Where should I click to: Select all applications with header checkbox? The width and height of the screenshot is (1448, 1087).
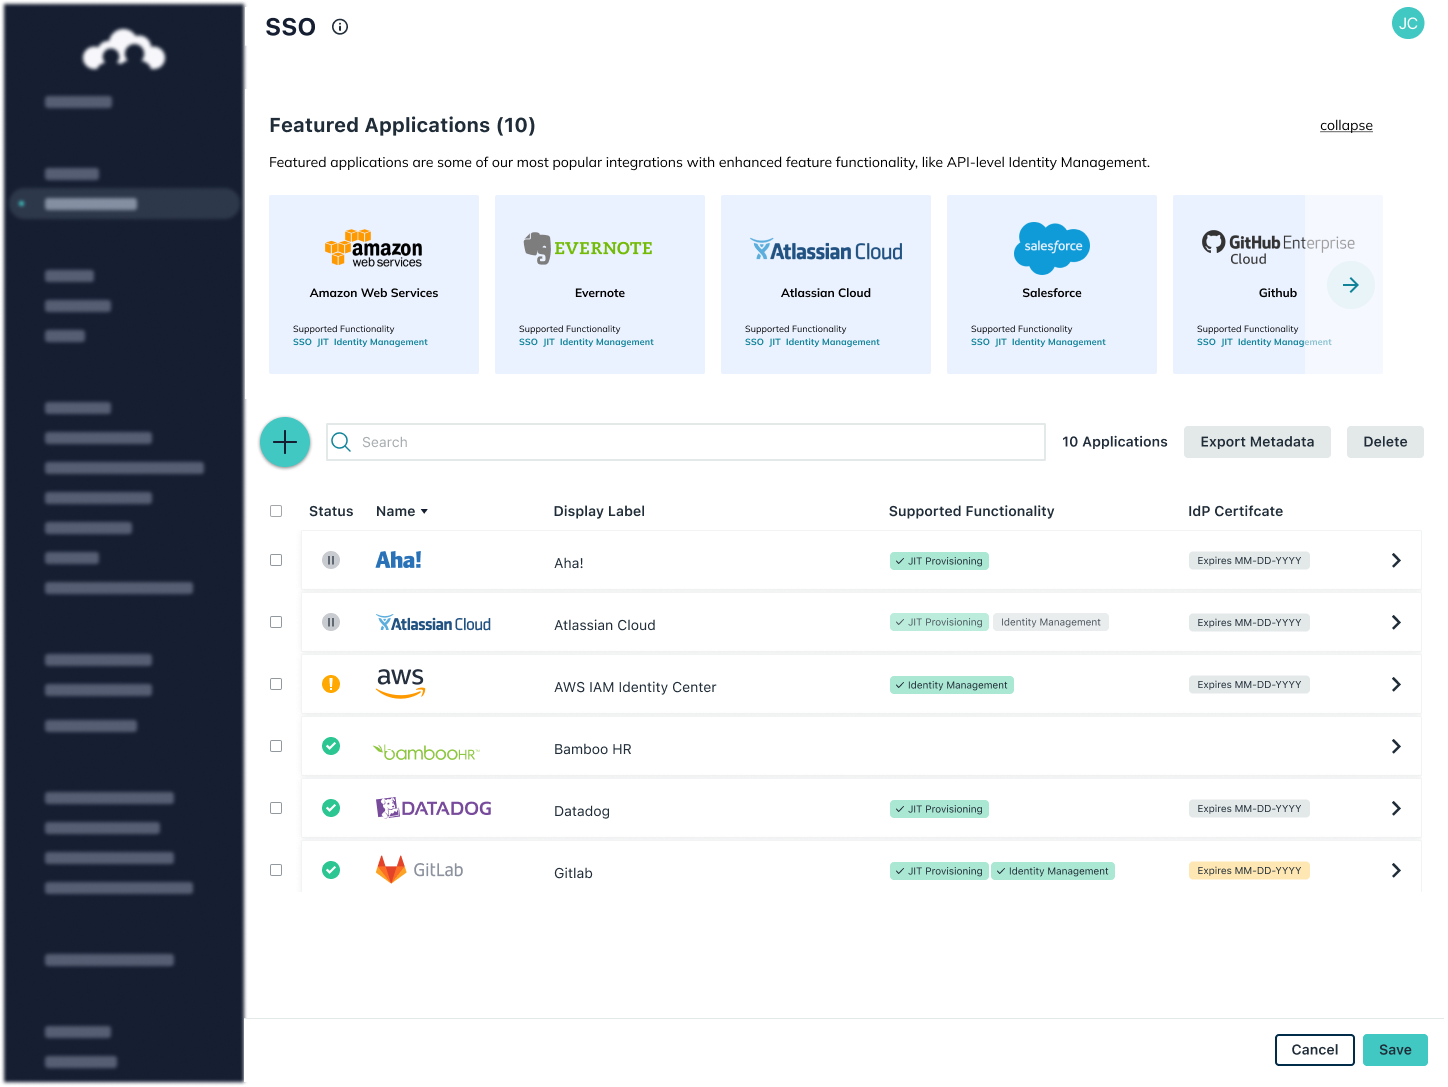pyautogui.click(x=276, y=511)
